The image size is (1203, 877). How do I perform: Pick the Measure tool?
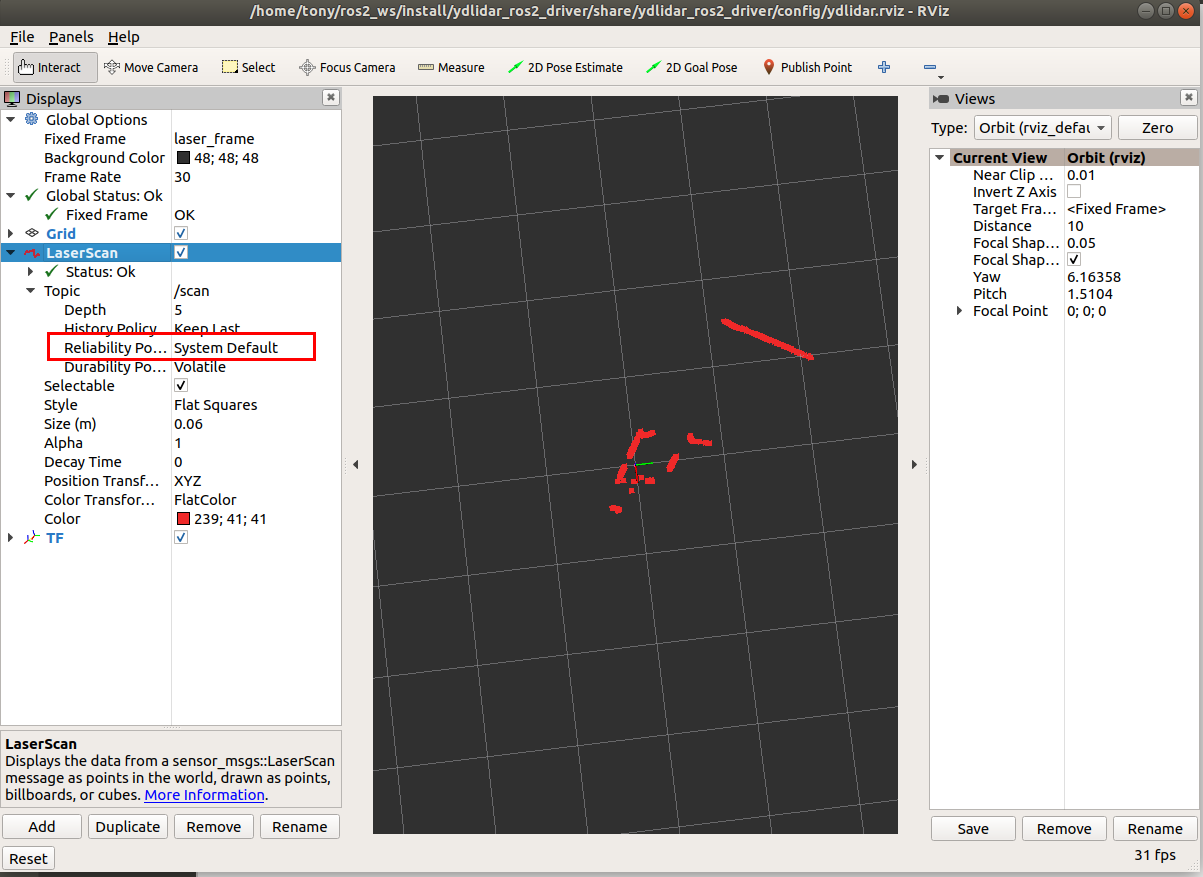[x=451, y=67]
